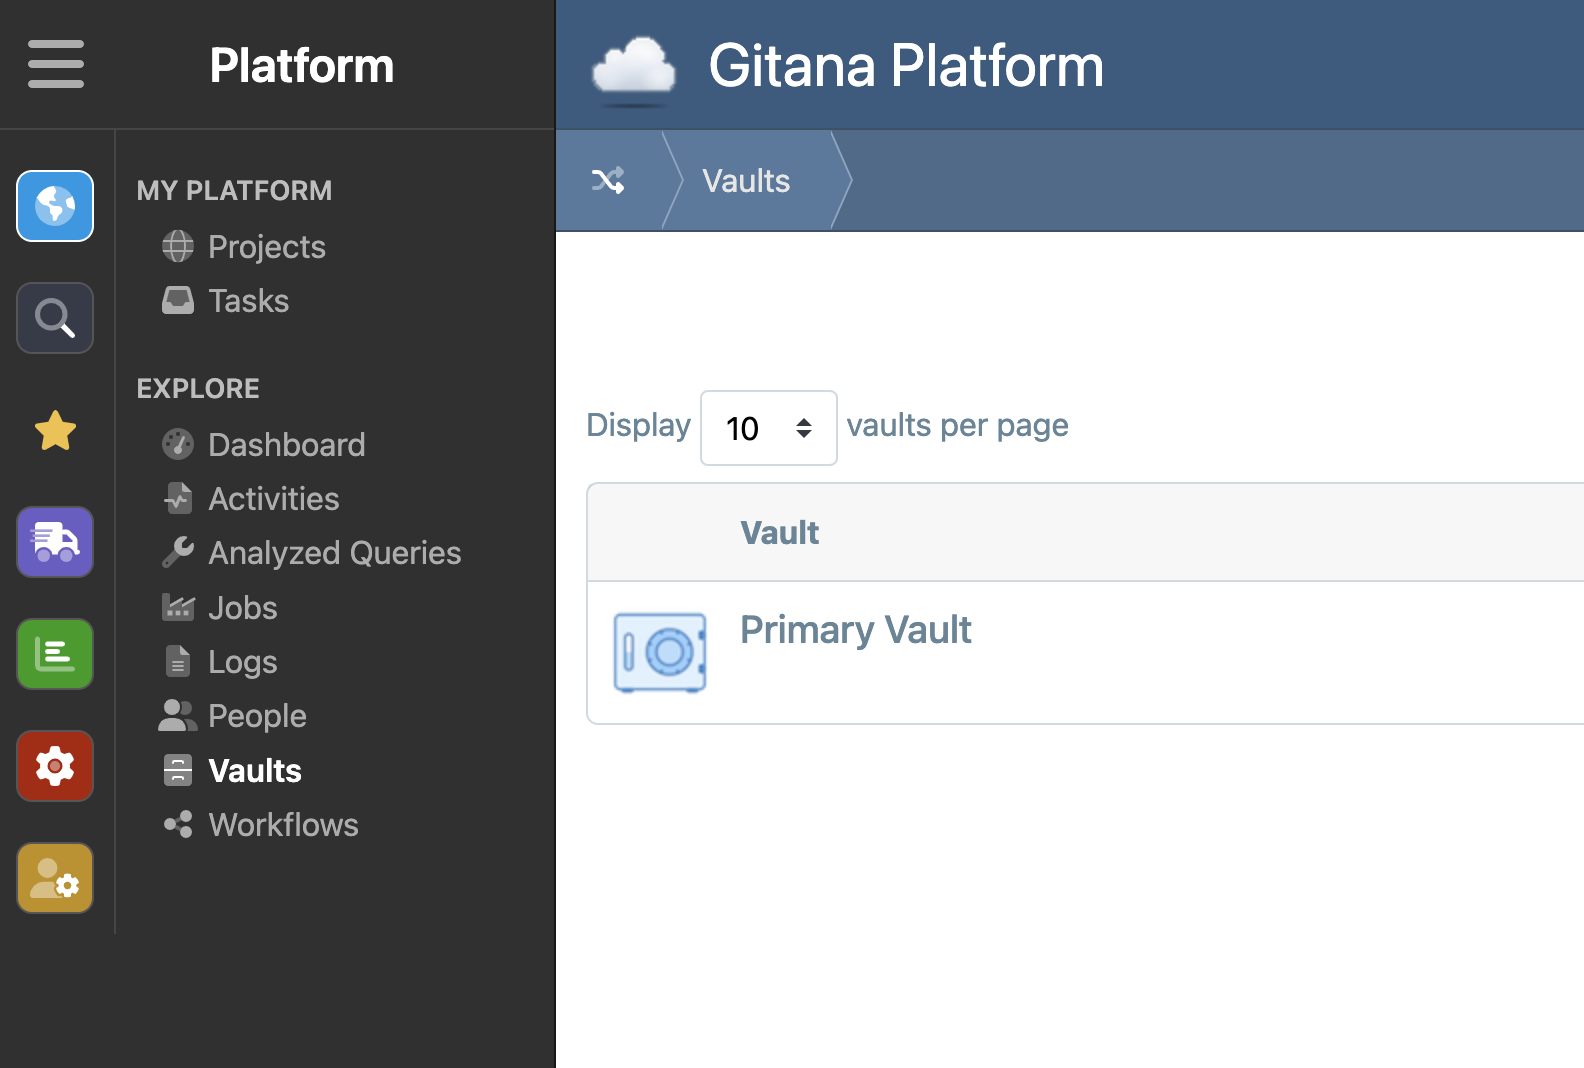Click the Projects globe icon

point(178,246)
